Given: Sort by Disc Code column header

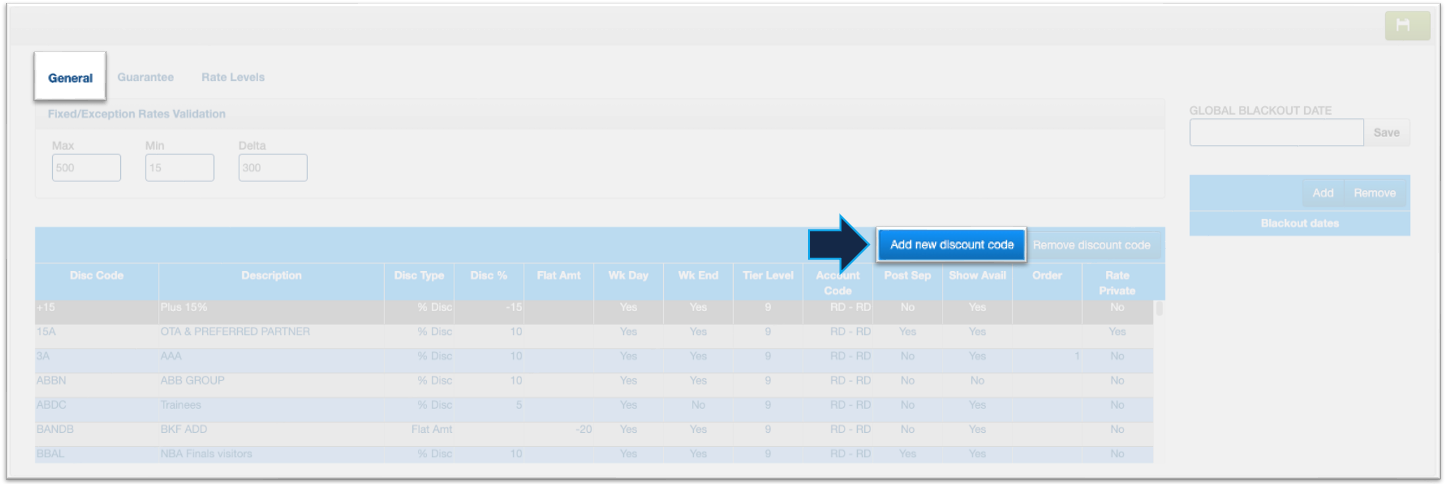Looking at the screenshot, I should [97, 276].
